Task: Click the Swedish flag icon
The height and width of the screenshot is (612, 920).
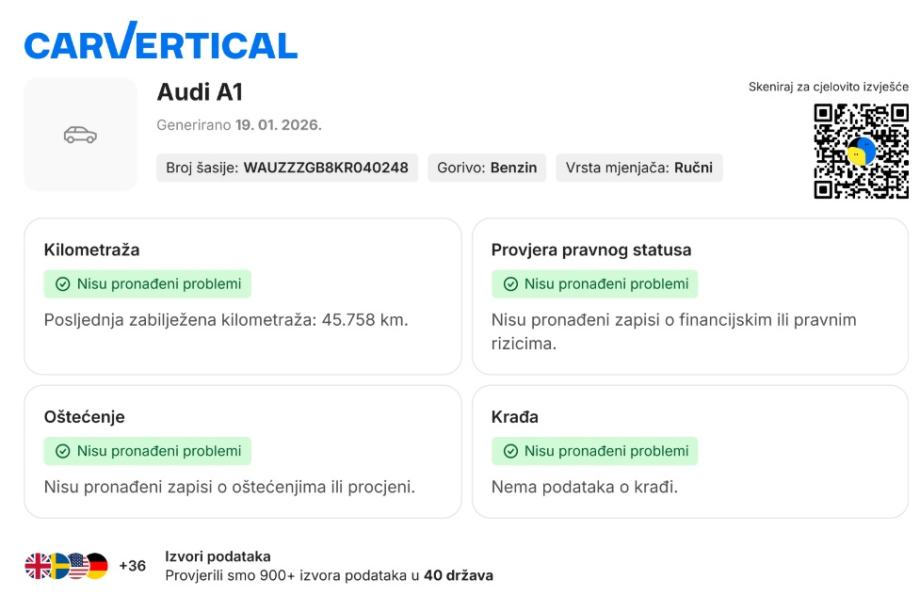Action: [57, 566]
